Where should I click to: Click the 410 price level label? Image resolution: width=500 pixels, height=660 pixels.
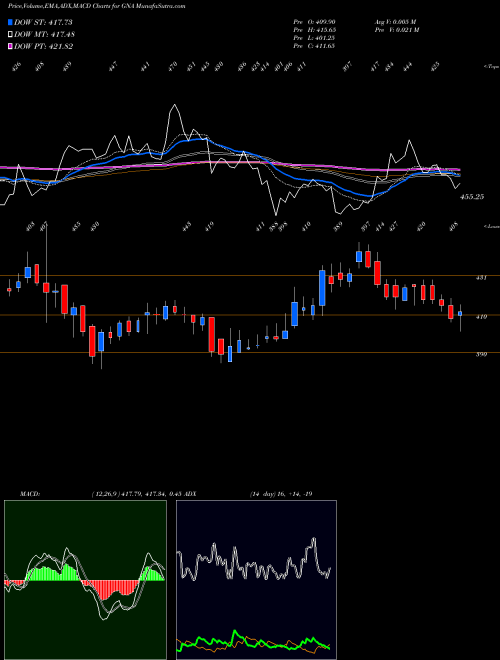point(481,317)
